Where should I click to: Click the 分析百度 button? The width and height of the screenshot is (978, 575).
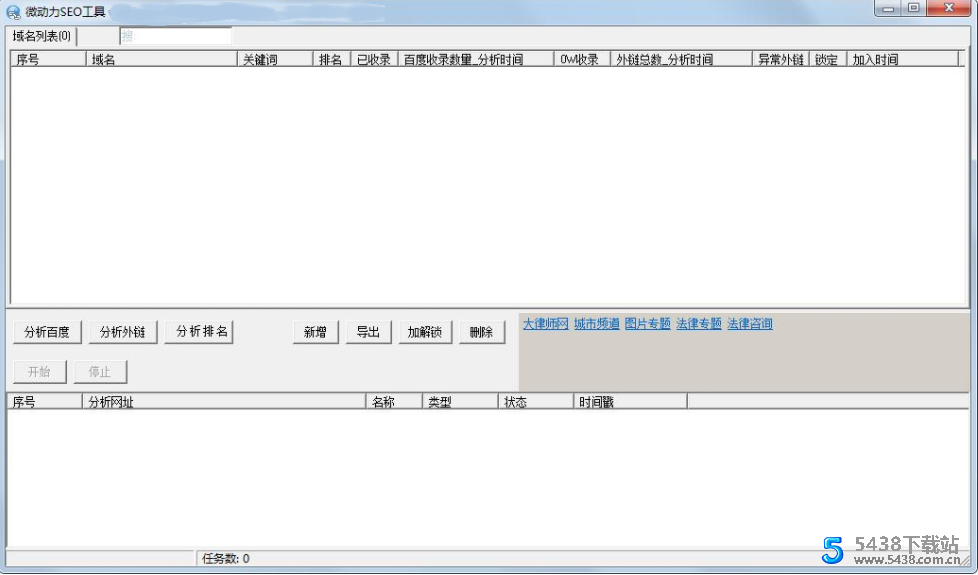pos(47,332)
